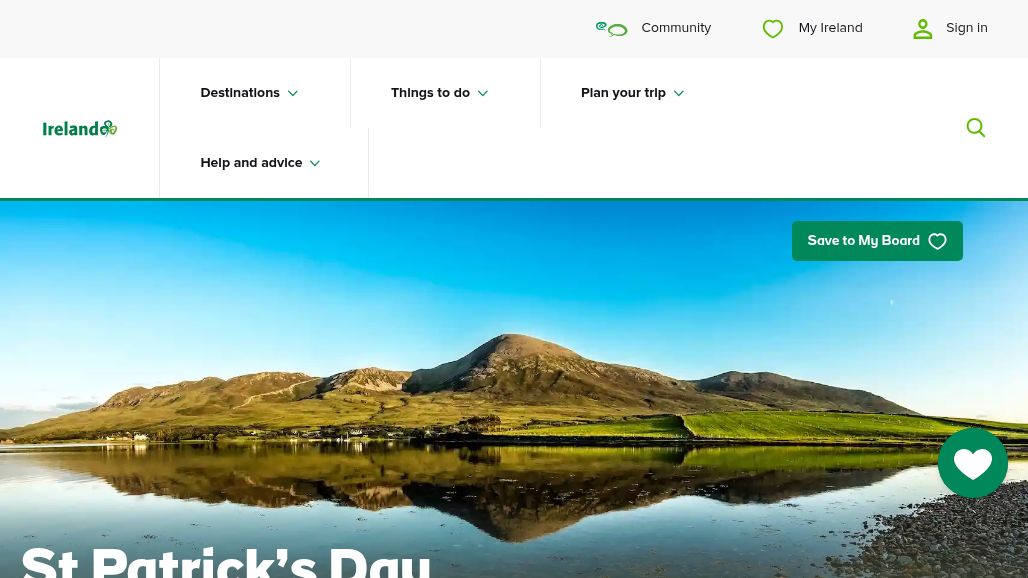
Task: Click the Sign in person icon
Action: (922, 28)
